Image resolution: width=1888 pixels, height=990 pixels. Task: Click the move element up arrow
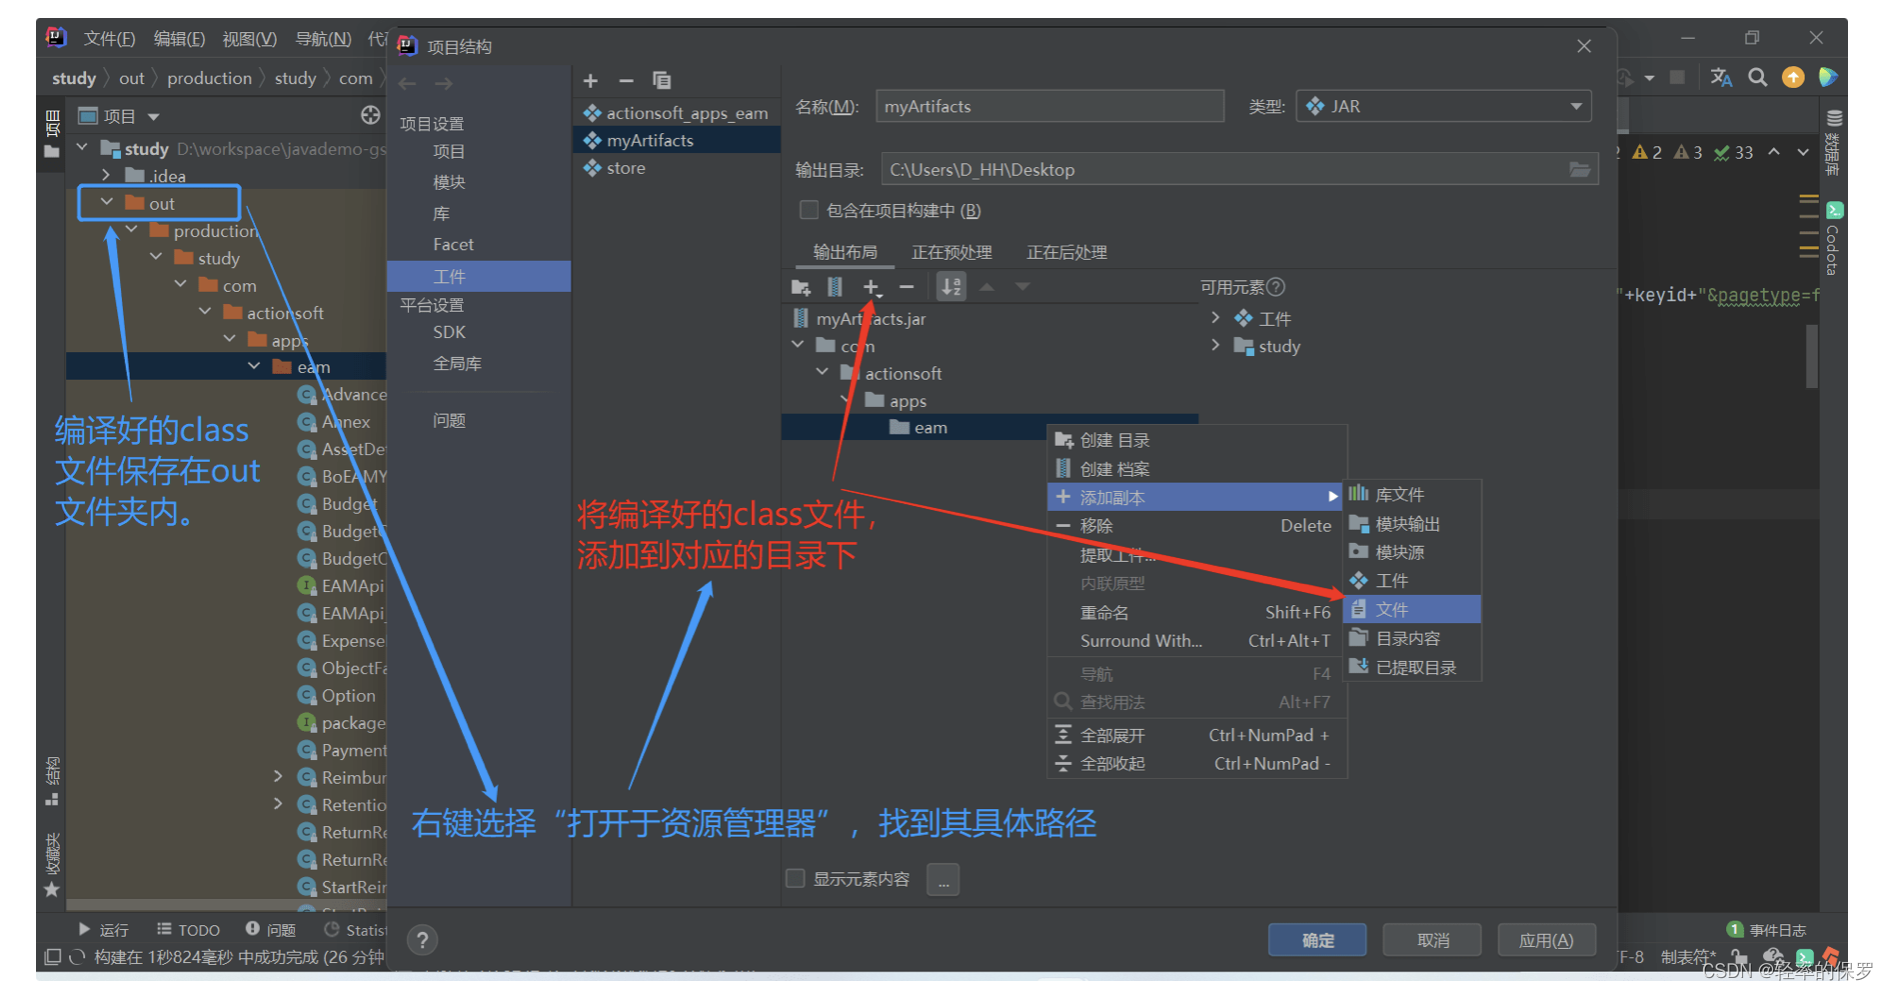click(987, 288)
